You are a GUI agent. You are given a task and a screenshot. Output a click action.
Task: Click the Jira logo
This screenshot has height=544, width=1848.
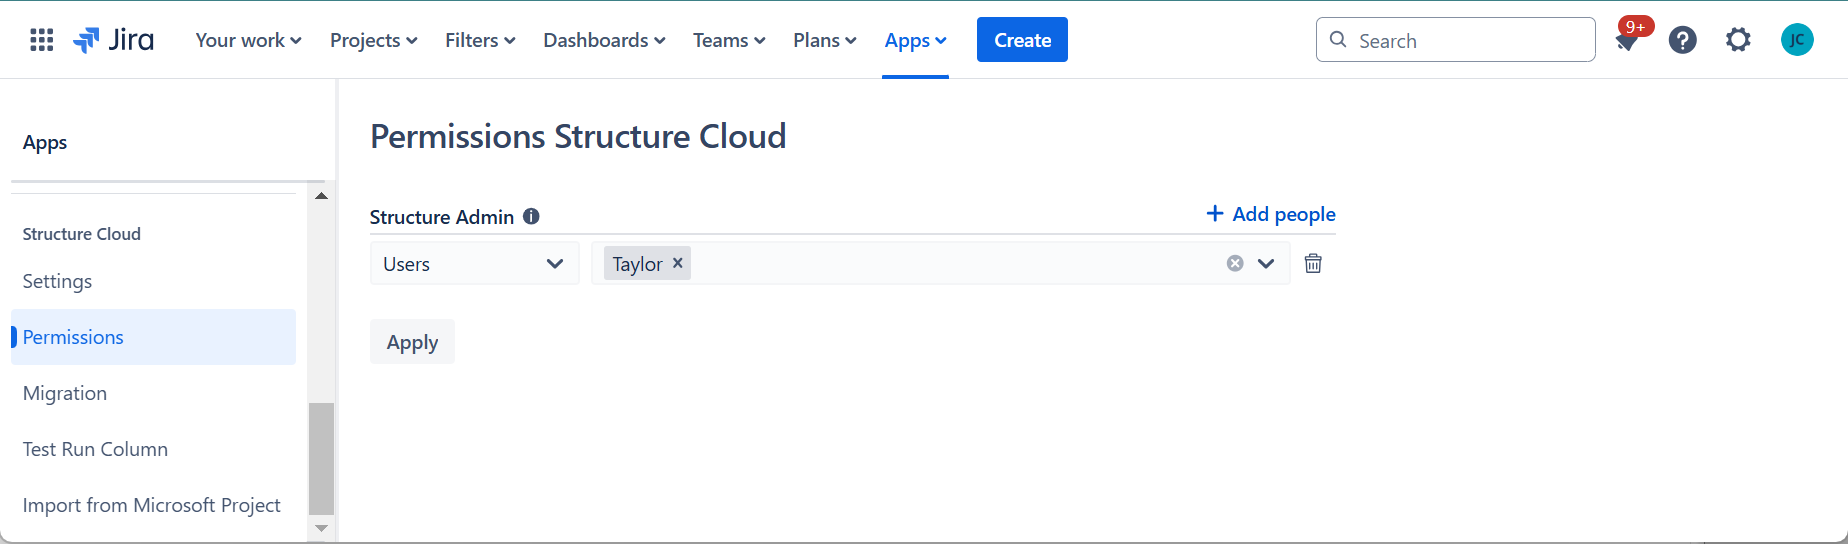[114, 40]
